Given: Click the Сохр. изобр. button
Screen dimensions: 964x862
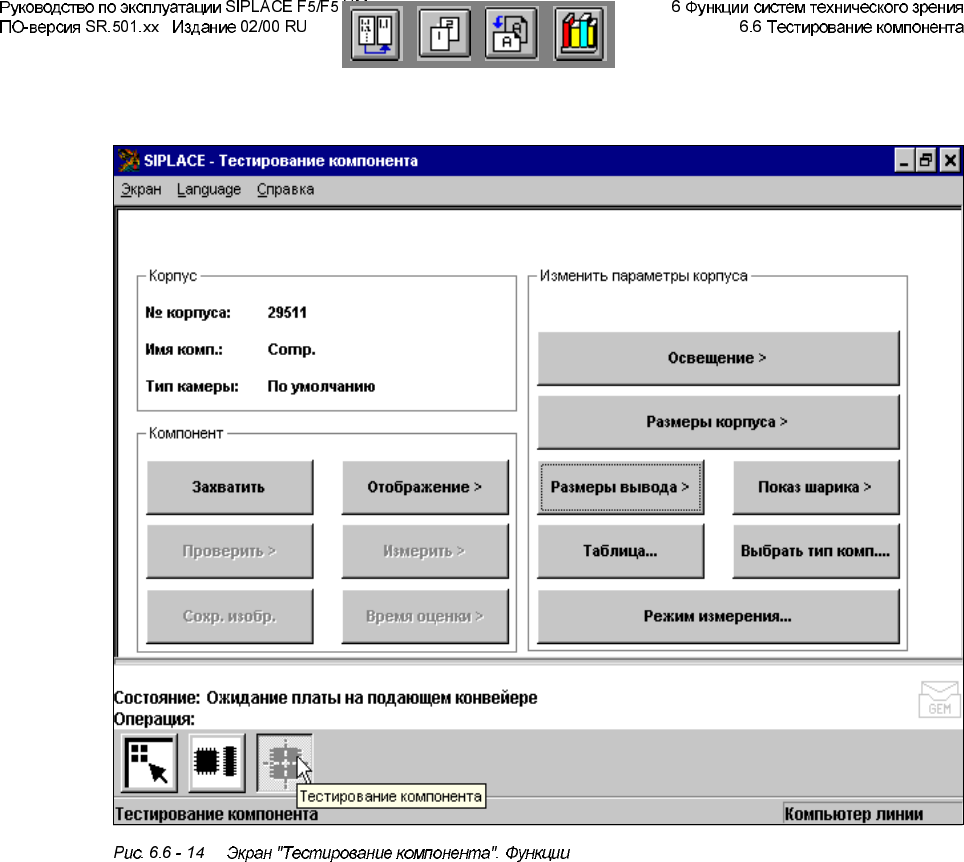Looking at the screenshot, I should [229, 616].
